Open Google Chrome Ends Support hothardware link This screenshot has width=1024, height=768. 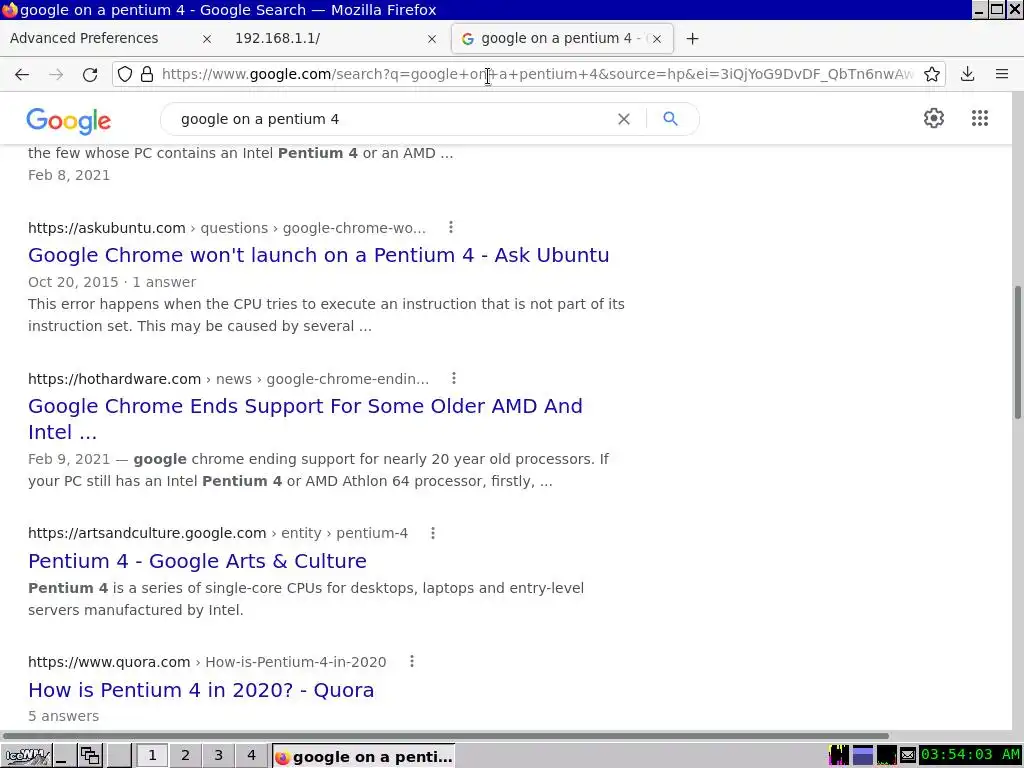pyautogui.click(x=305, y=419)
